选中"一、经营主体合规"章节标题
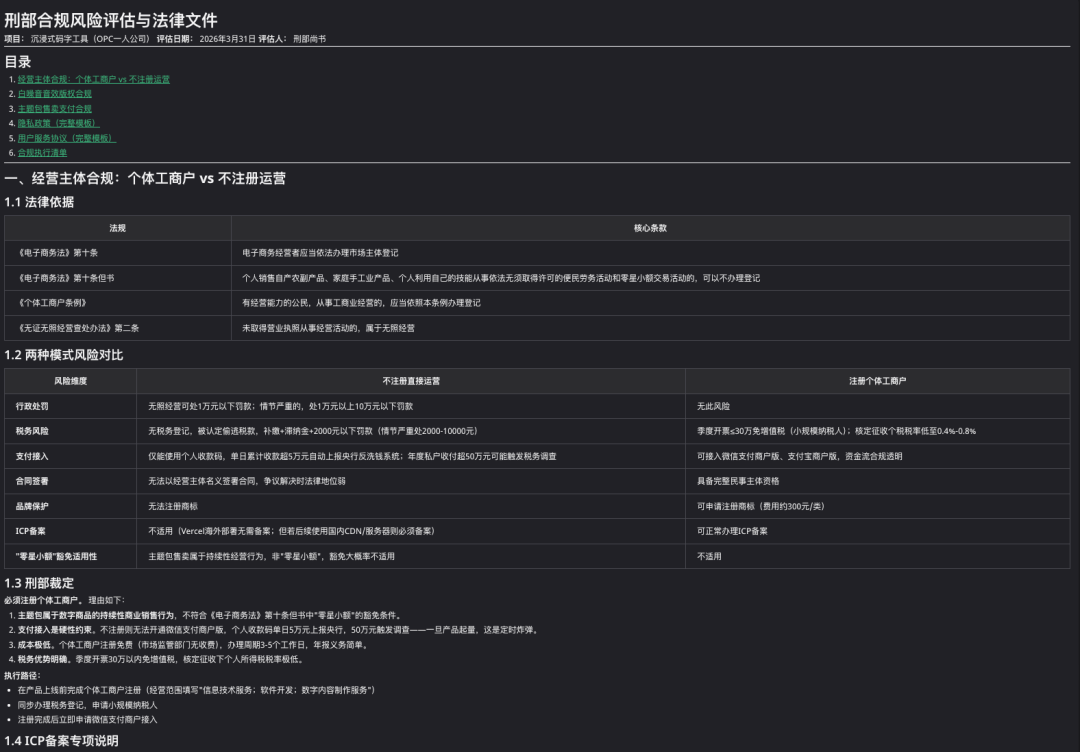Image resolution: width=1080 pixels, height=752 pixels. [146, 179]
